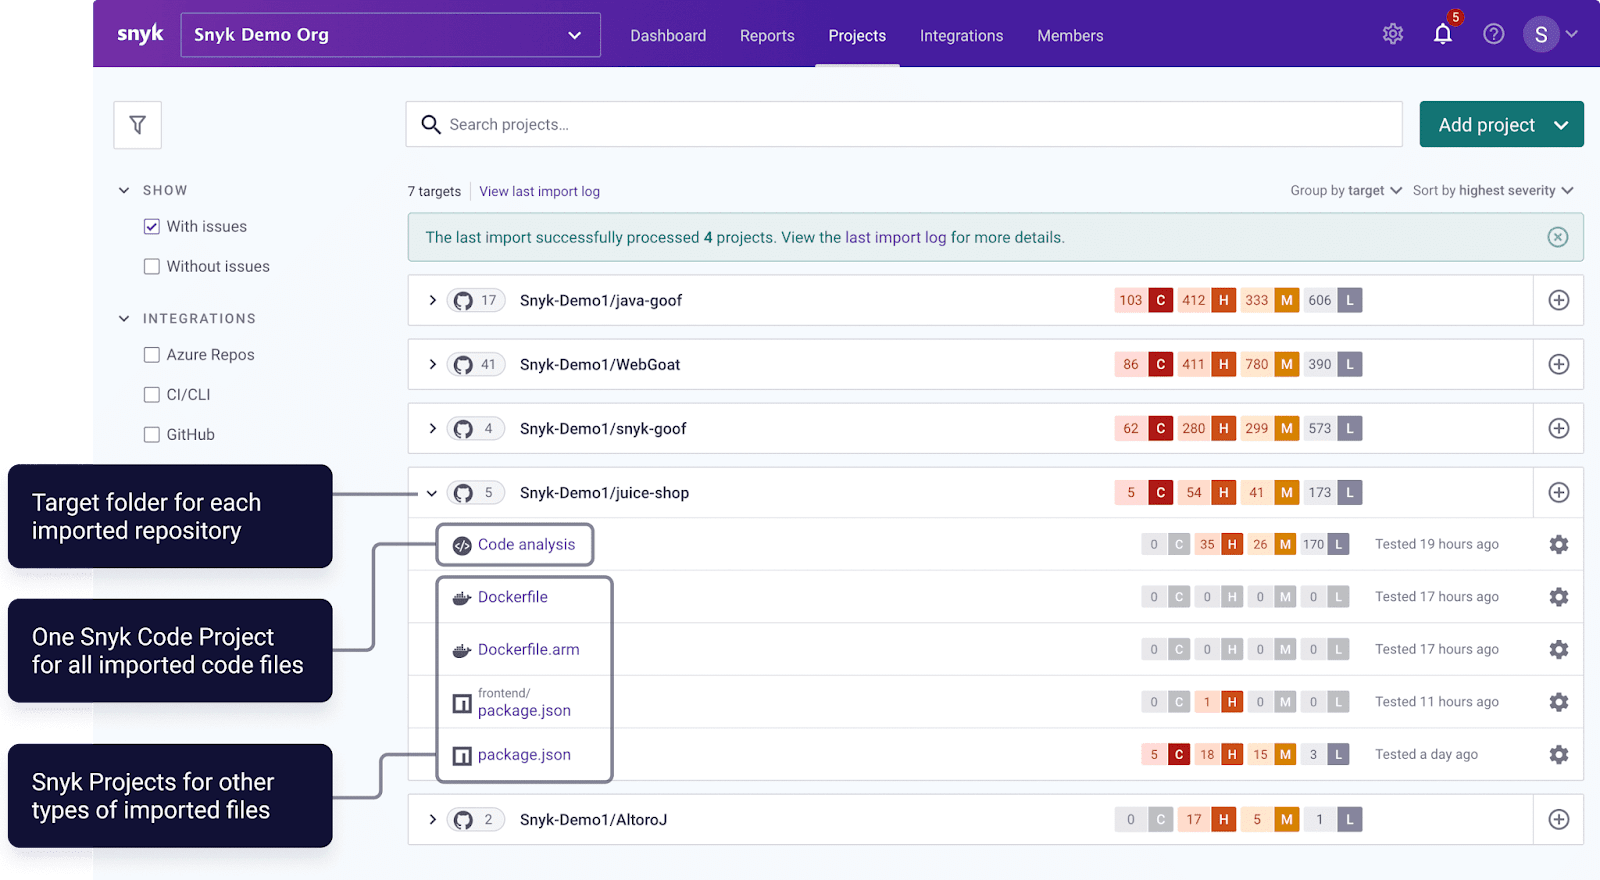This screenshot has width=1600, height=880.
Task: Open settings gear for root package.json row
Action: click(x=1559, y=754)
